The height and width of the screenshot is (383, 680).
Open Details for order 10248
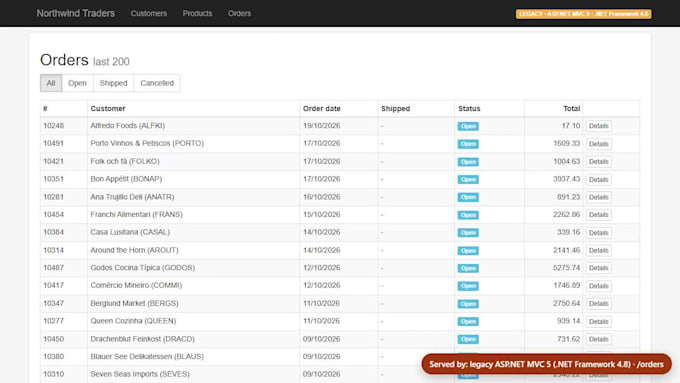pyautogui.click(x=598, y=126)
